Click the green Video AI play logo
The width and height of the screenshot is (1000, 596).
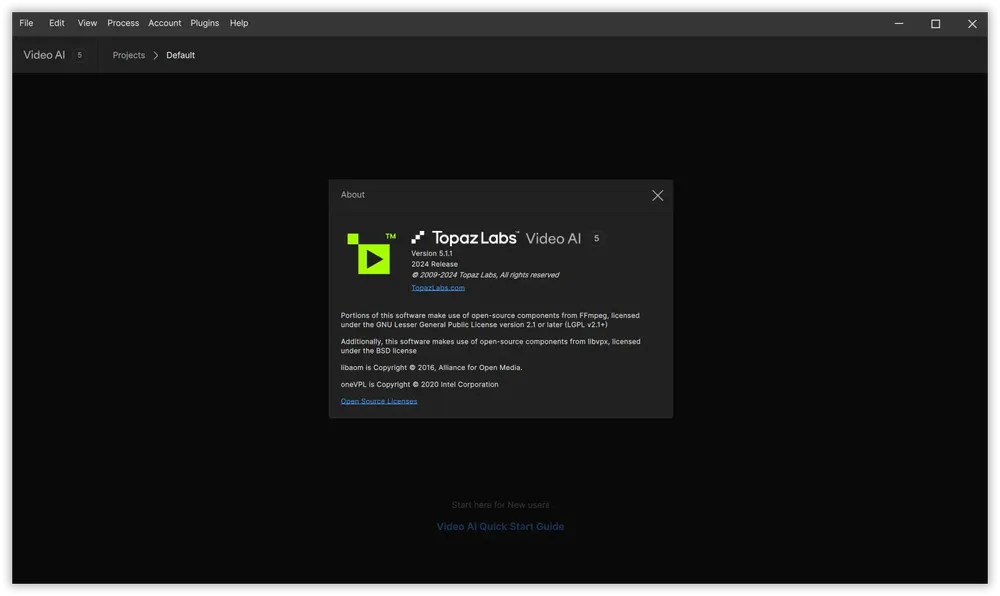pos(372,254)
